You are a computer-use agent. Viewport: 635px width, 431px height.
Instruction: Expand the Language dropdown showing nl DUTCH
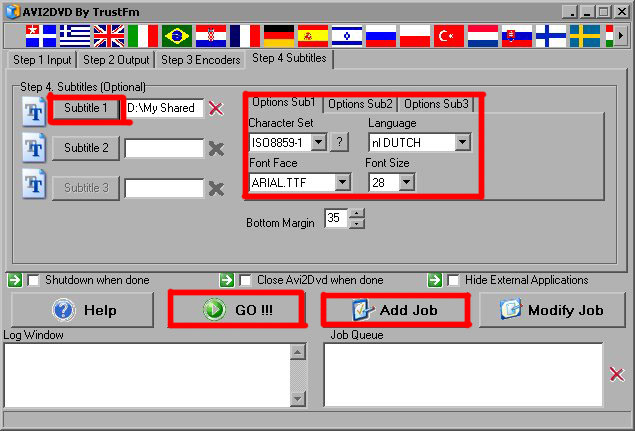click(x=462, y=142)
